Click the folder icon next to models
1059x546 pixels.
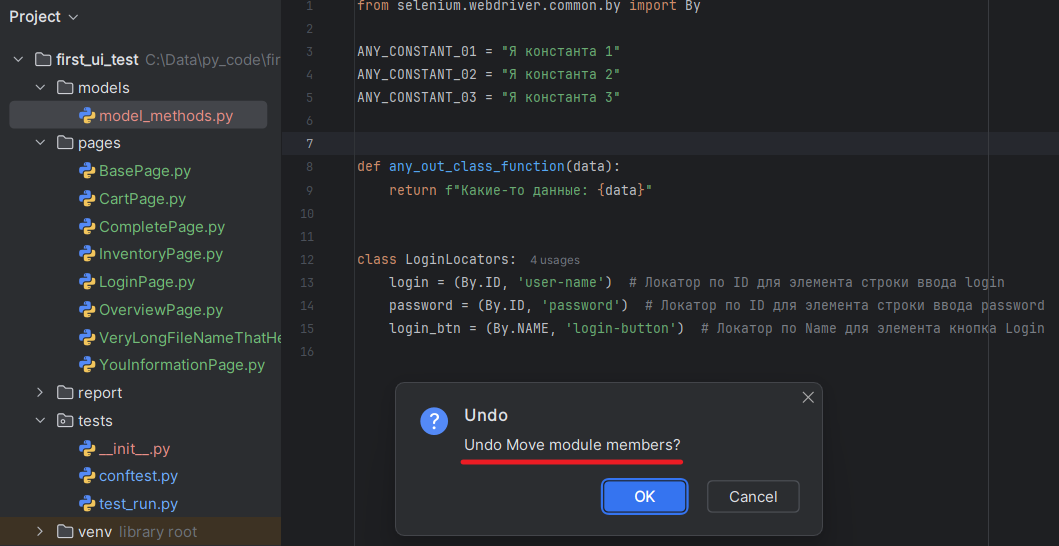(x=65, y=88)
